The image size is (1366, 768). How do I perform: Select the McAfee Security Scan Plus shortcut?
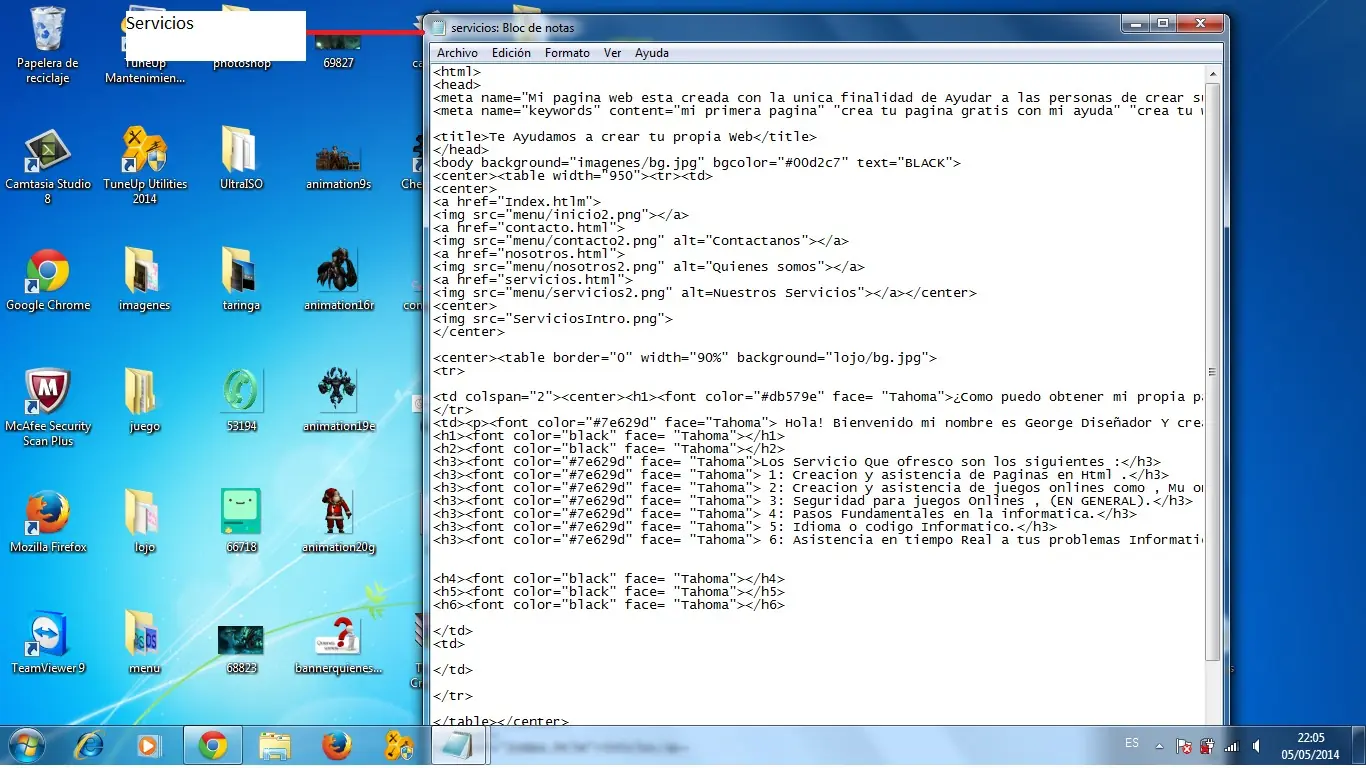47,408
